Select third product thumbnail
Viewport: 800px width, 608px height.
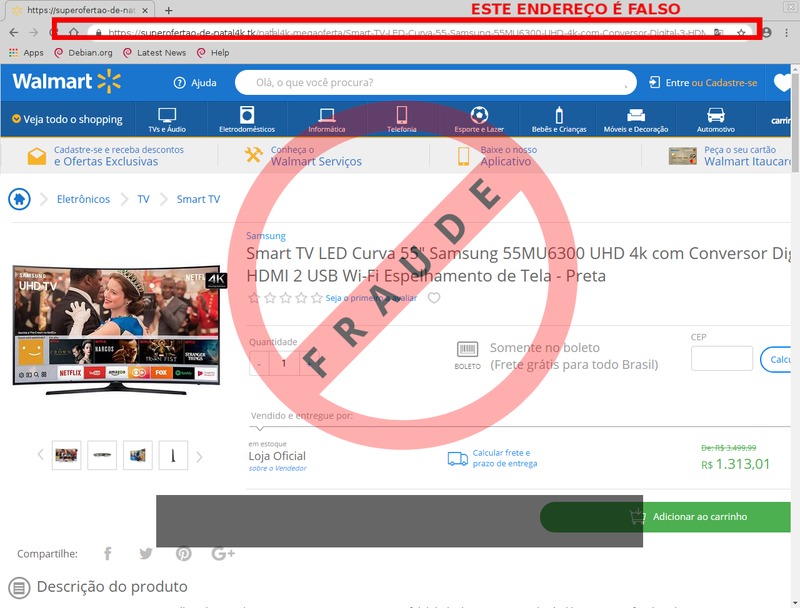point(138,455)
